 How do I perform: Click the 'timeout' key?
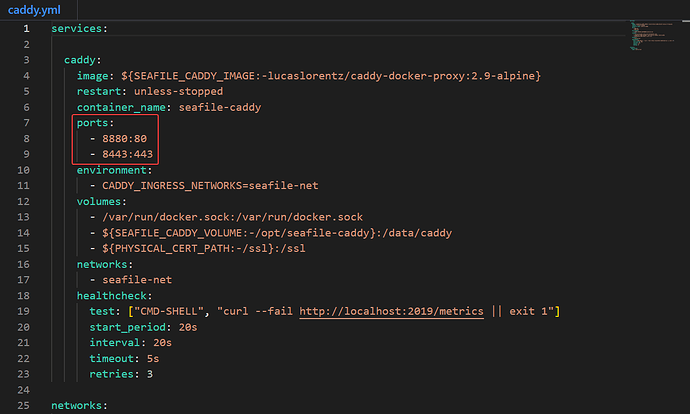pyautogui.click(x=111, y=359)
